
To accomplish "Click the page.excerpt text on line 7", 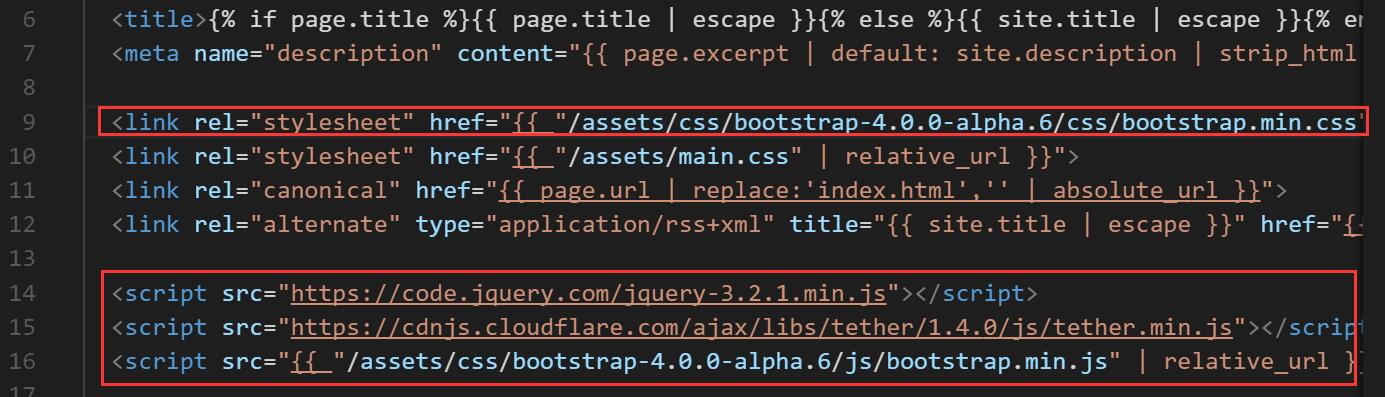I will tap(706, 53).
